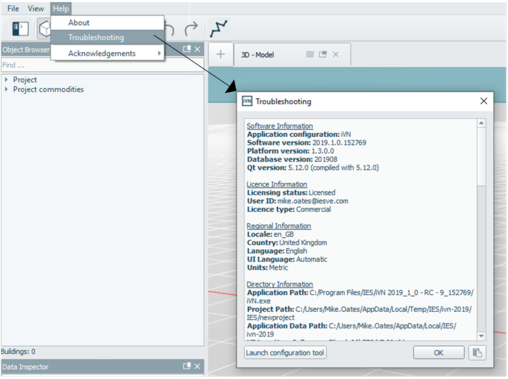
Task: Close the 3D - Model tab
Action: pos(336,54)
